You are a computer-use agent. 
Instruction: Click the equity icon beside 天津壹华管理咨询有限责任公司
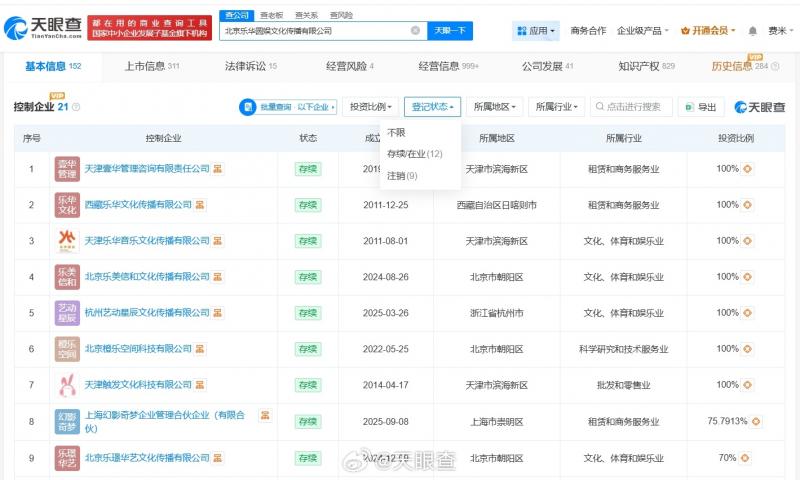tap(218, 169)
